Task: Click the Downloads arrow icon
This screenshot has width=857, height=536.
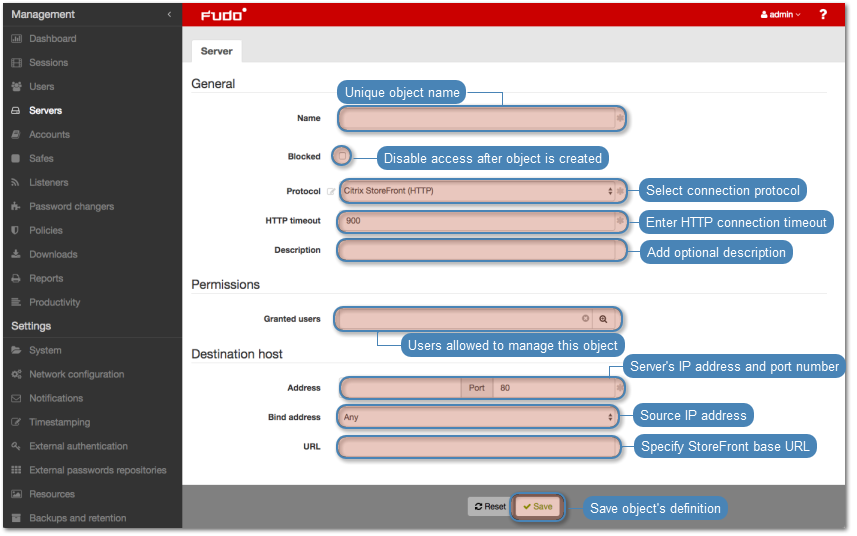Action: [16, 254]
